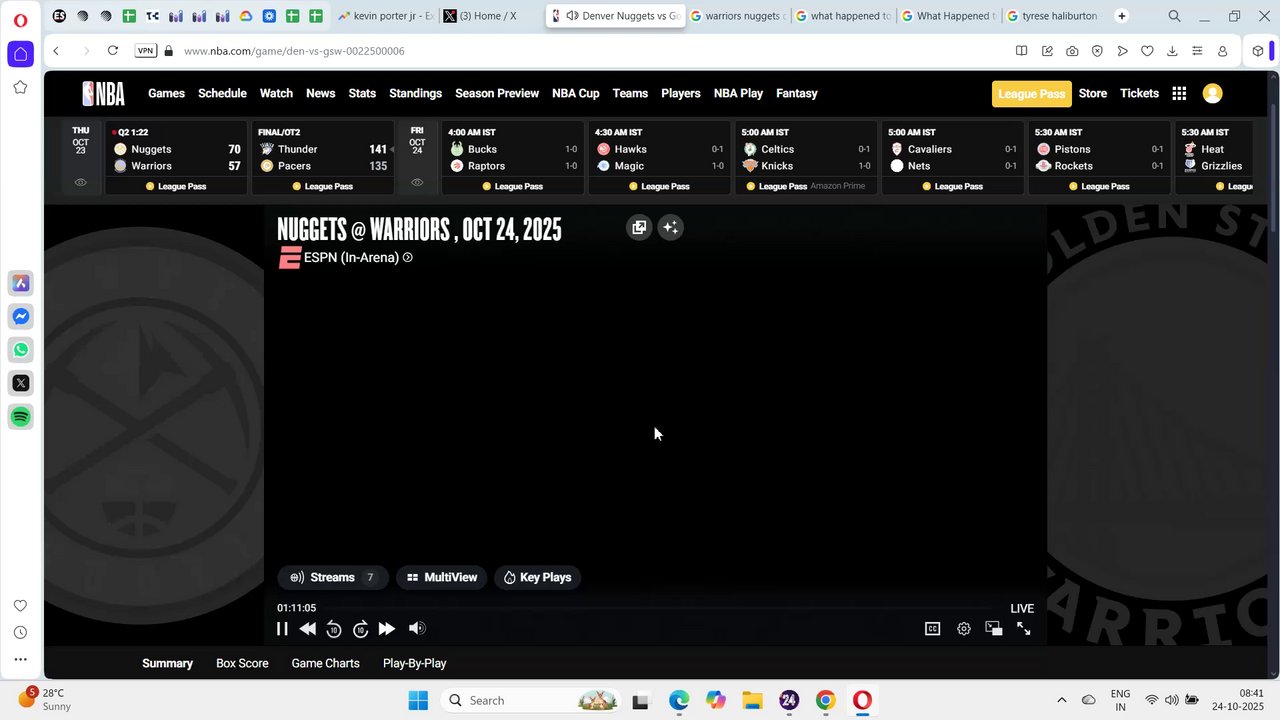
Task: Open Windows Start menu
Action: [418, 700]
